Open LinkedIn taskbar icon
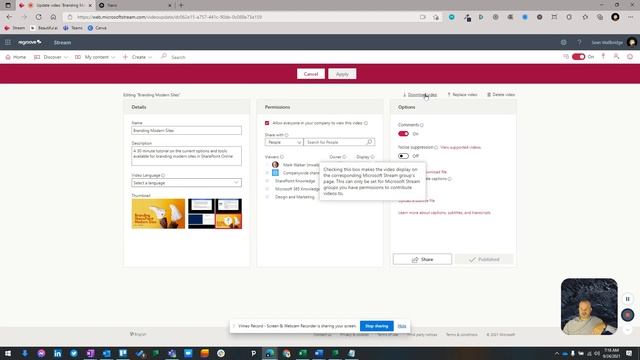This screenshot has width=640, height=360. (58, 353)
